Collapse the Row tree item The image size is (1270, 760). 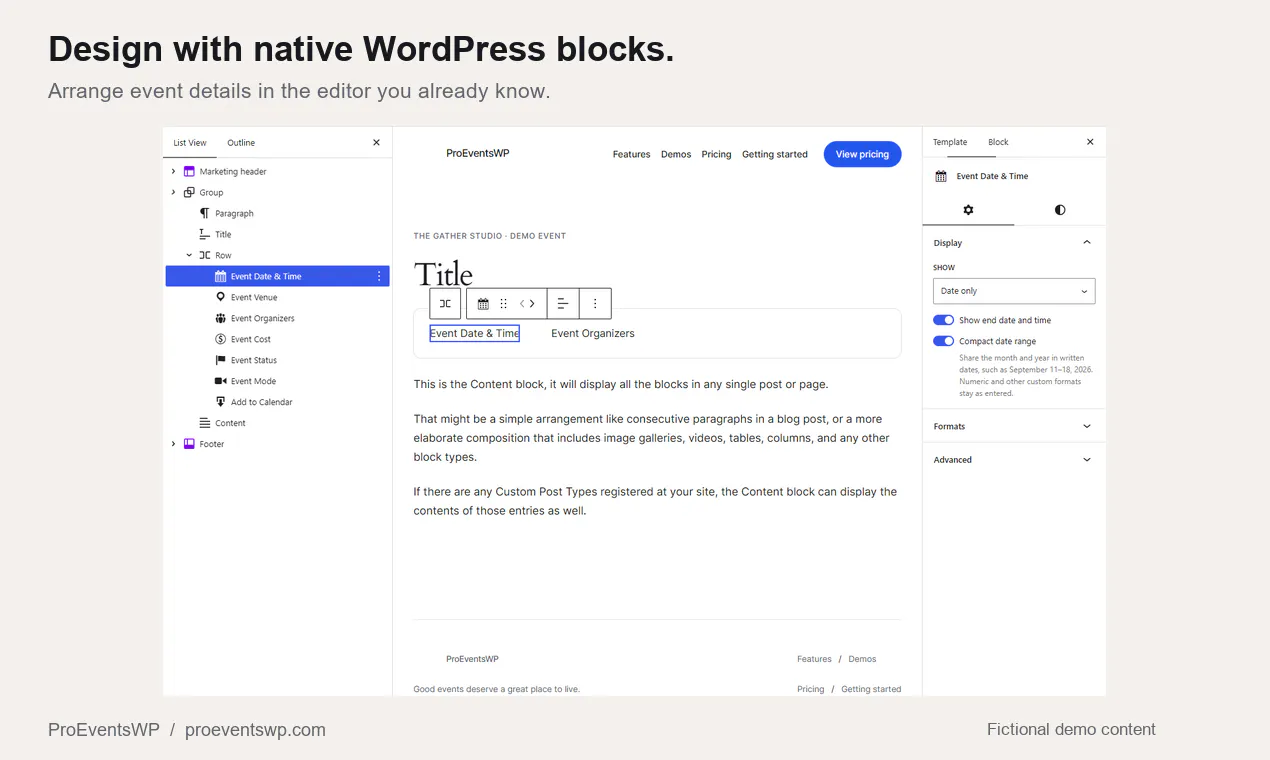(189, 256)
